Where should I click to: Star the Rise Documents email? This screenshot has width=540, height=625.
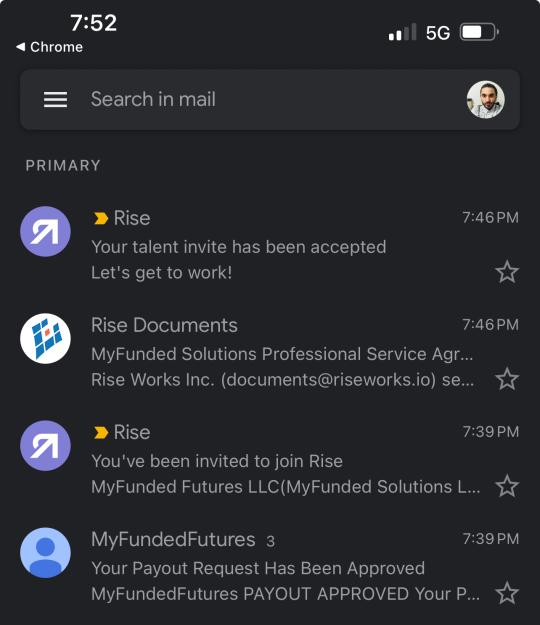(x=507, y=379)
